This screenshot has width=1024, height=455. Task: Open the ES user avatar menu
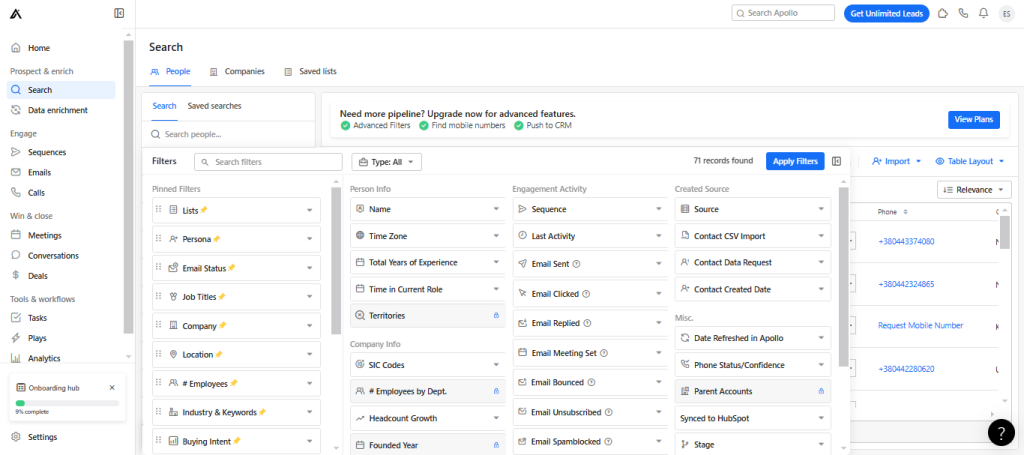click(1006, 13)
